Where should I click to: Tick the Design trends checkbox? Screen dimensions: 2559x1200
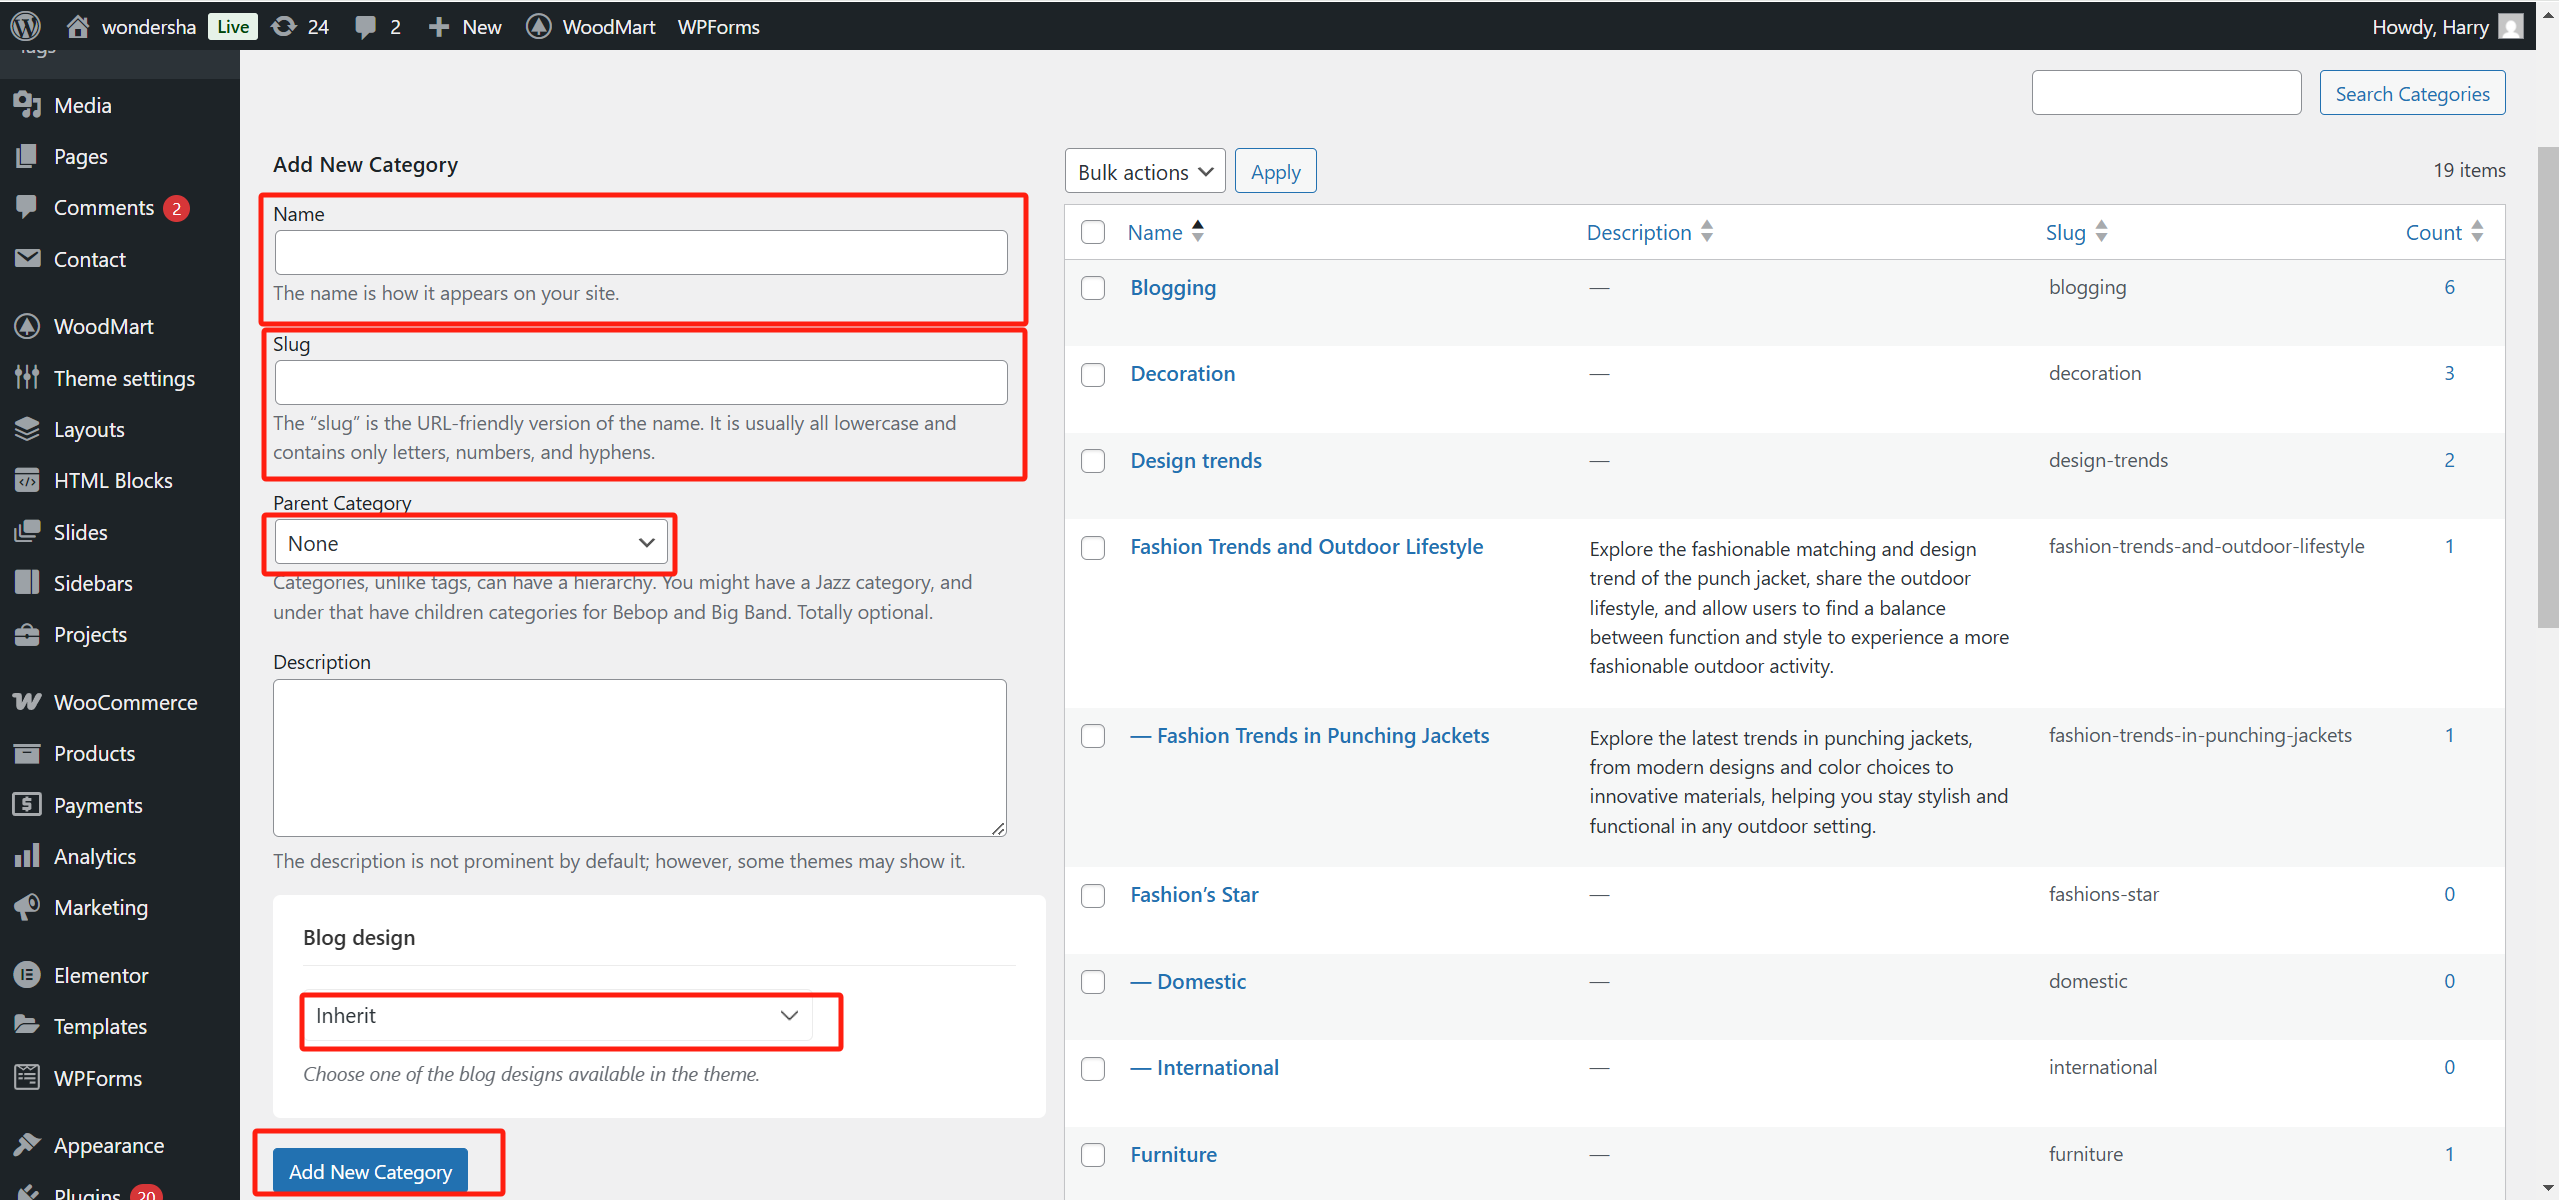(x=1093, y=461)
